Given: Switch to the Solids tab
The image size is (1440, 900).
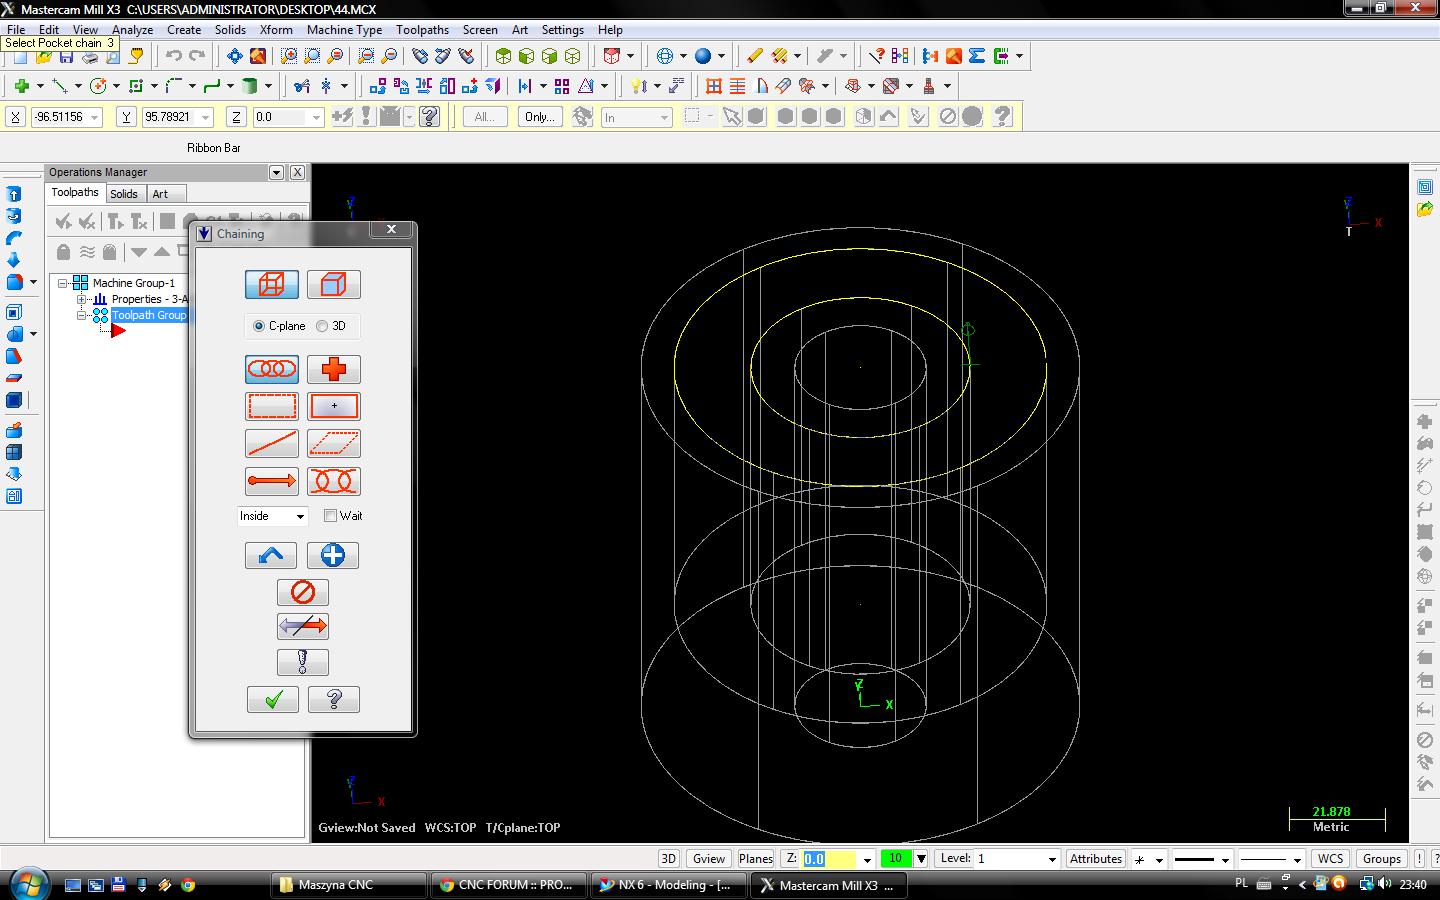Looking at the screenshot, I should pos(124,194).
